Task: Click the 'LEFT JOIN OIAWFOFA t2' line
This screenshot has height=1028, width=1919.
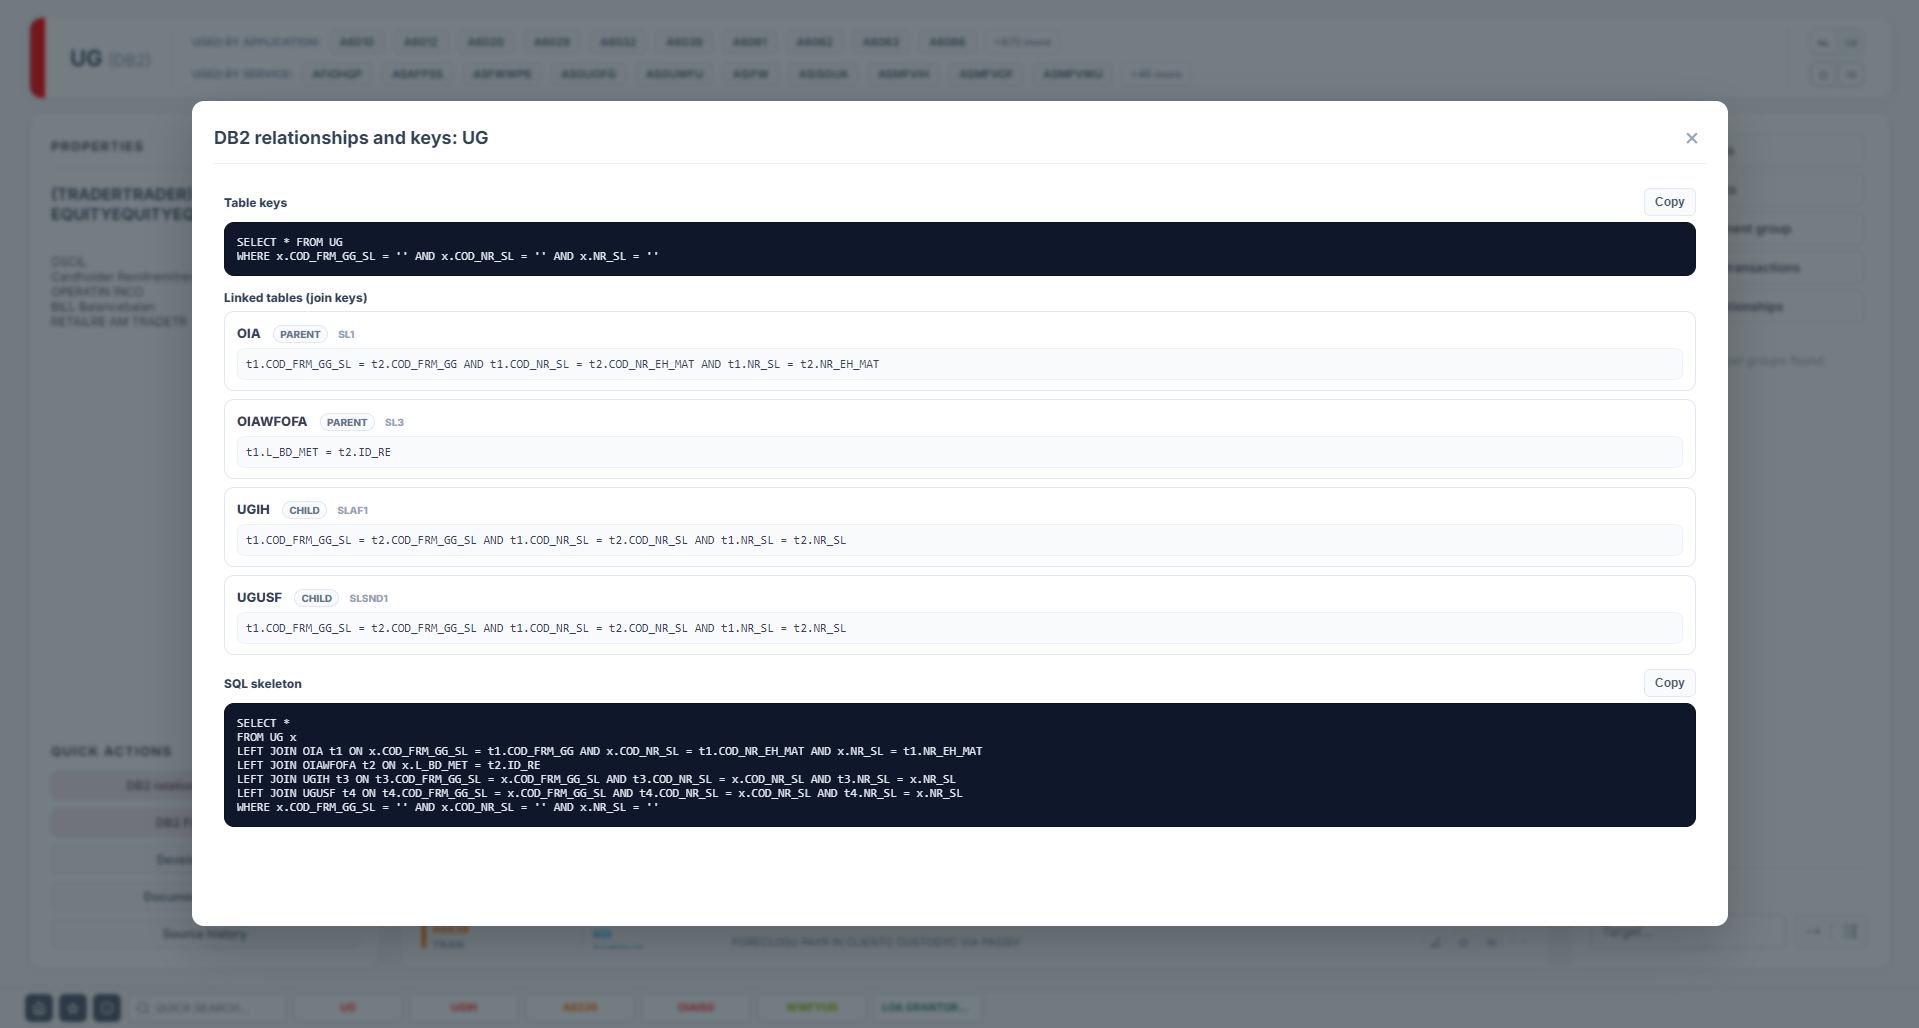Action: (388, 765)
